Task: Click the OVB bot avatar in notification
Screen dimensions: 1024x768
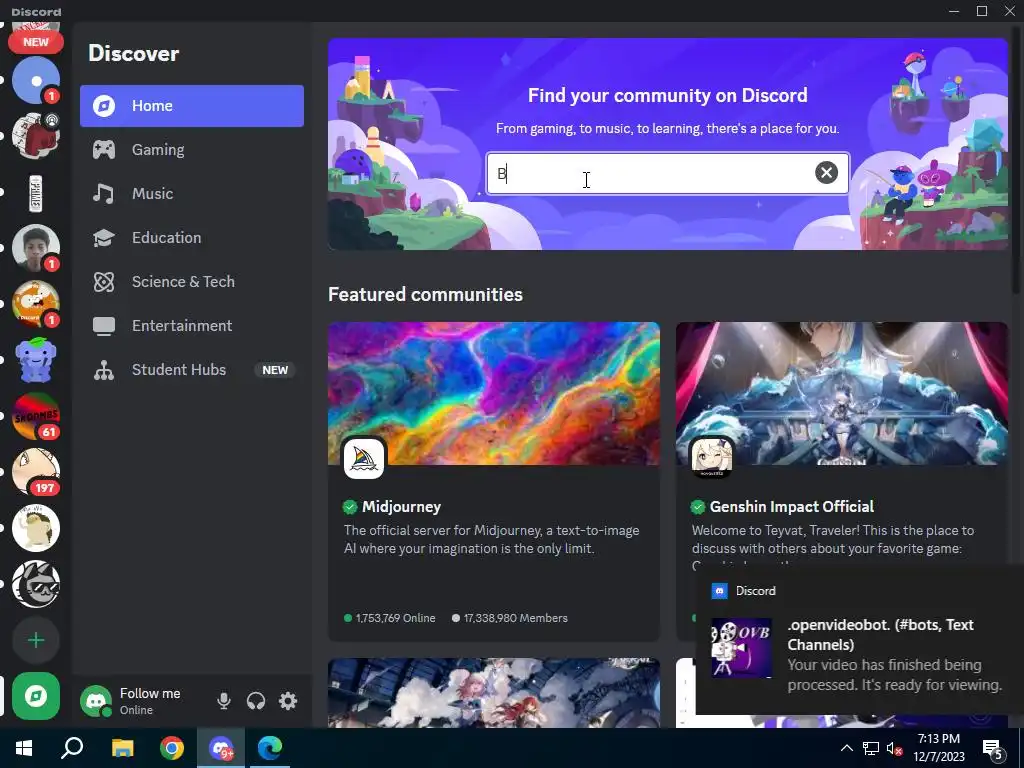Action: pyautogui.click(x=741, y=648)
